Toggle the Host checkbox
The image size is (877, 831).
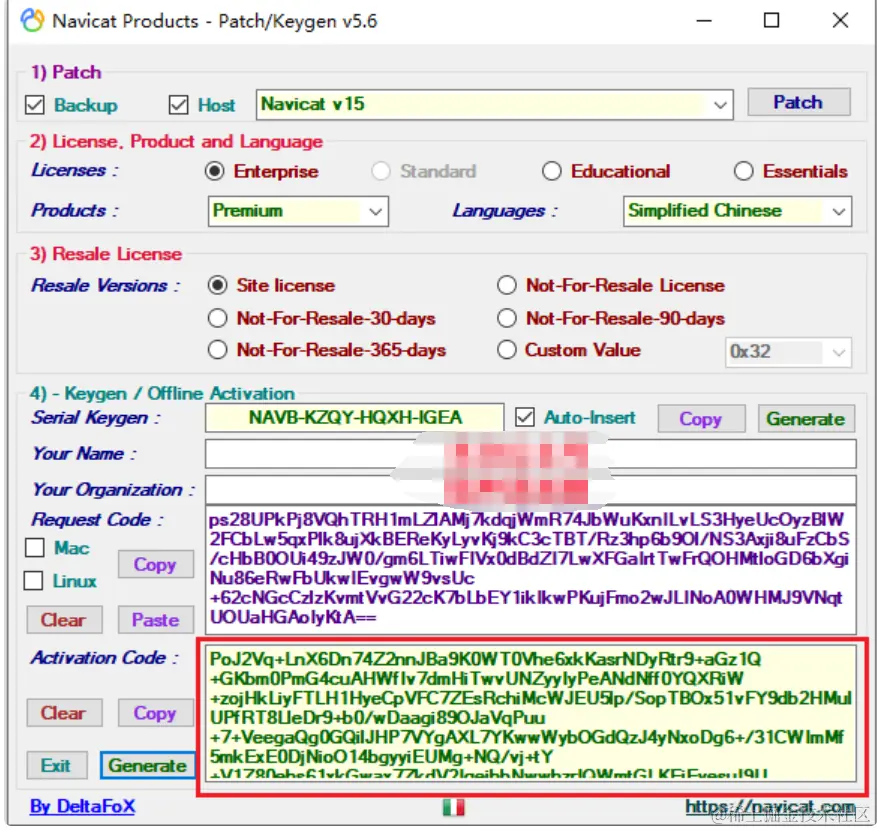[x=178, y=105]
